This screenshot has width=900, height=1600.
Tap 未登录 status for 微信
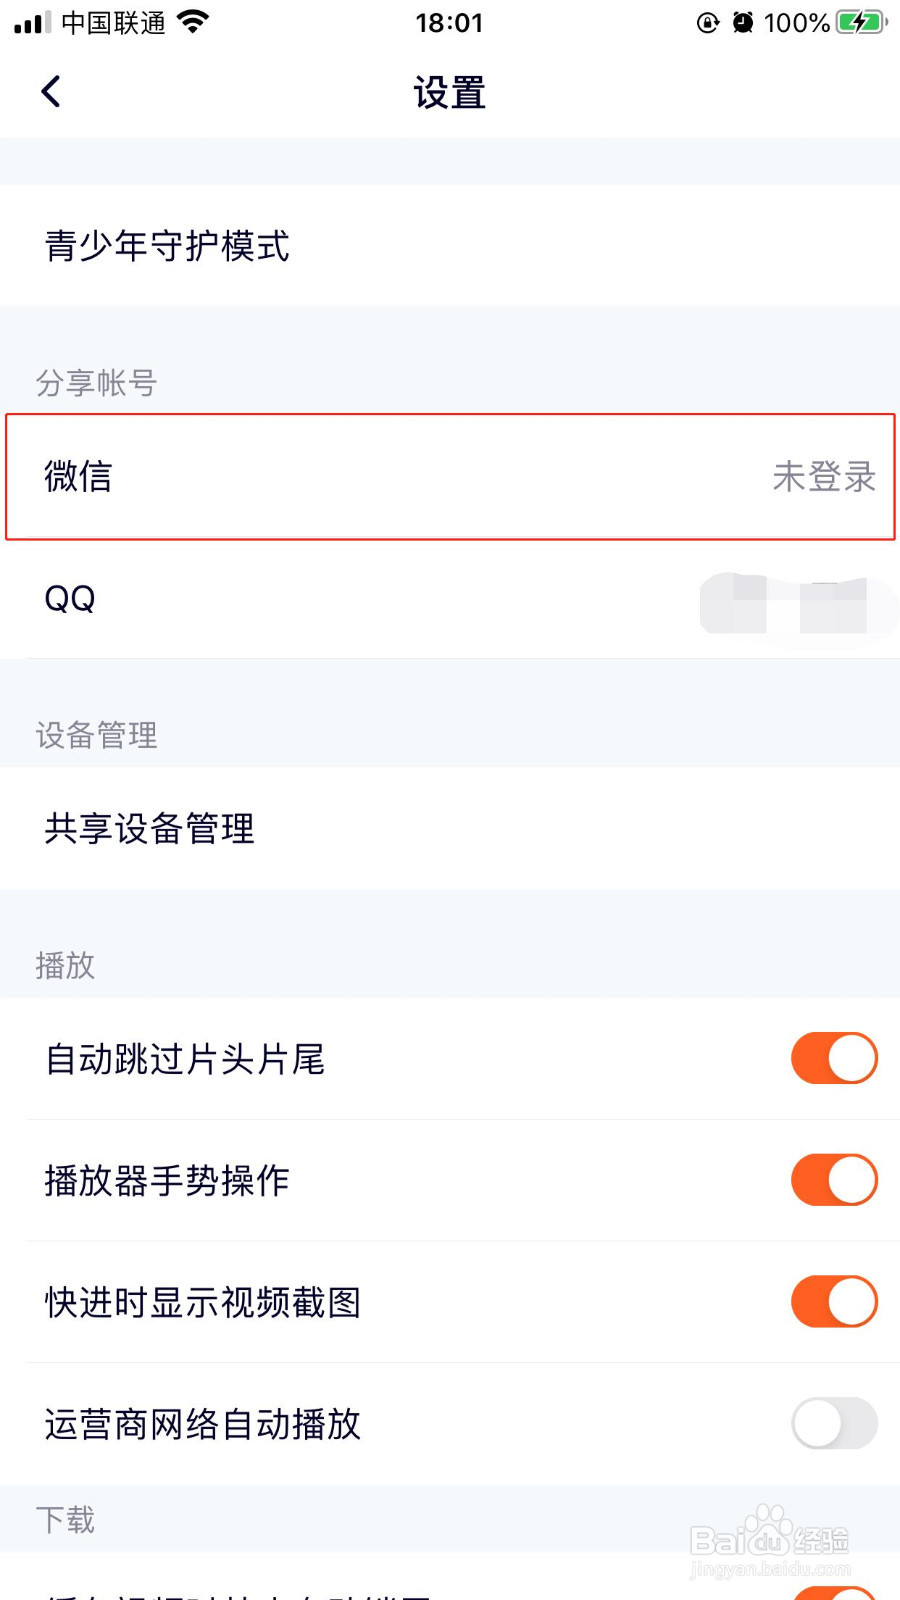[x=823, y=477]
